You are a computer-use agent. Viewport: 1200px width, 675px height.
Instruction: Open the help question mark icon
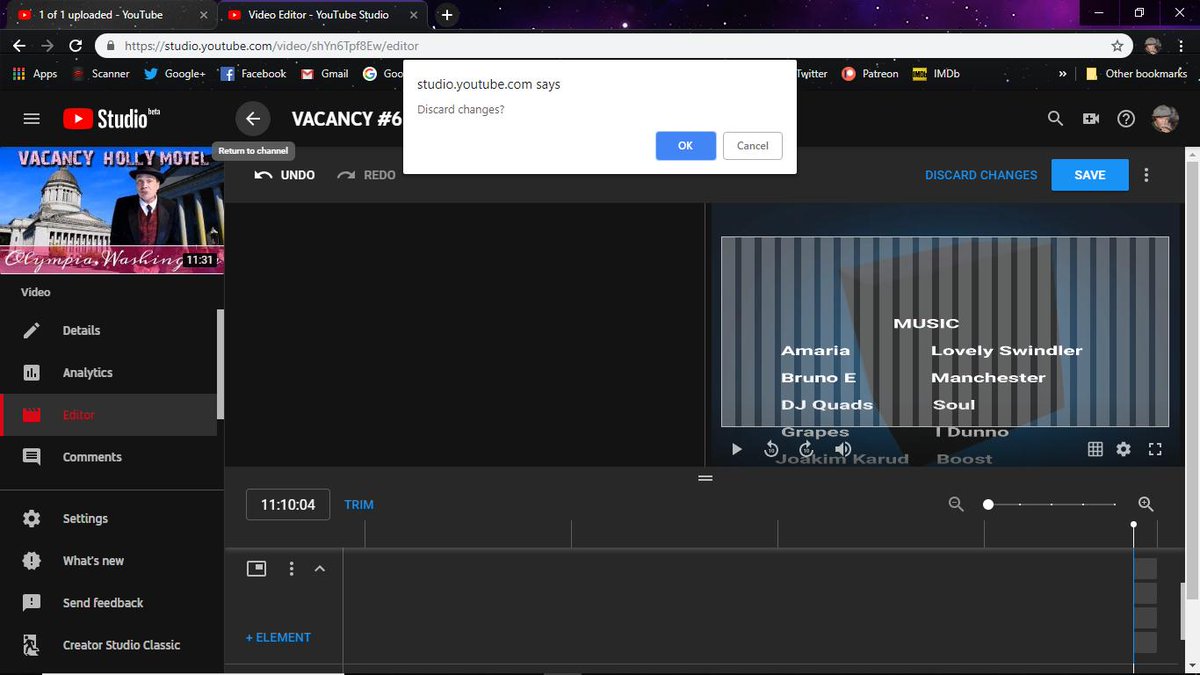tap(1126, 118)
